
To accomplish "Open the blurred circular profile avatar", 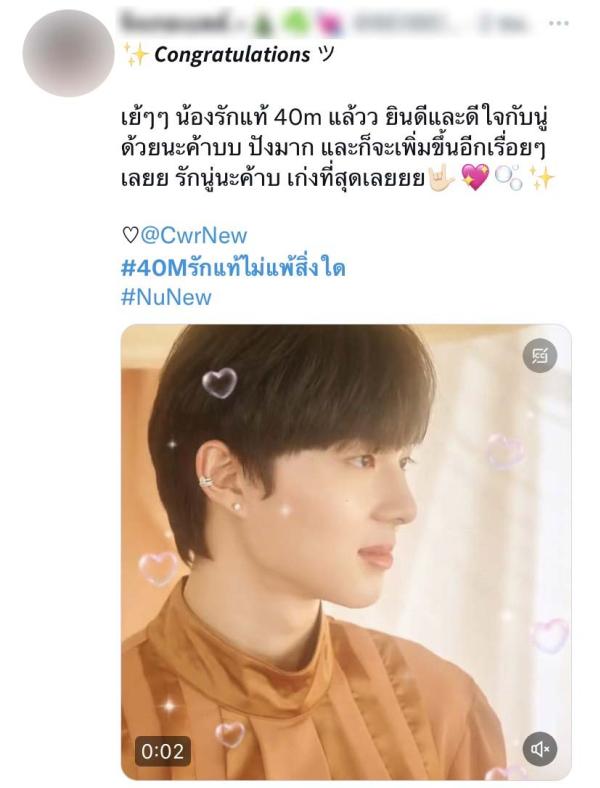I will click(69, 53).
